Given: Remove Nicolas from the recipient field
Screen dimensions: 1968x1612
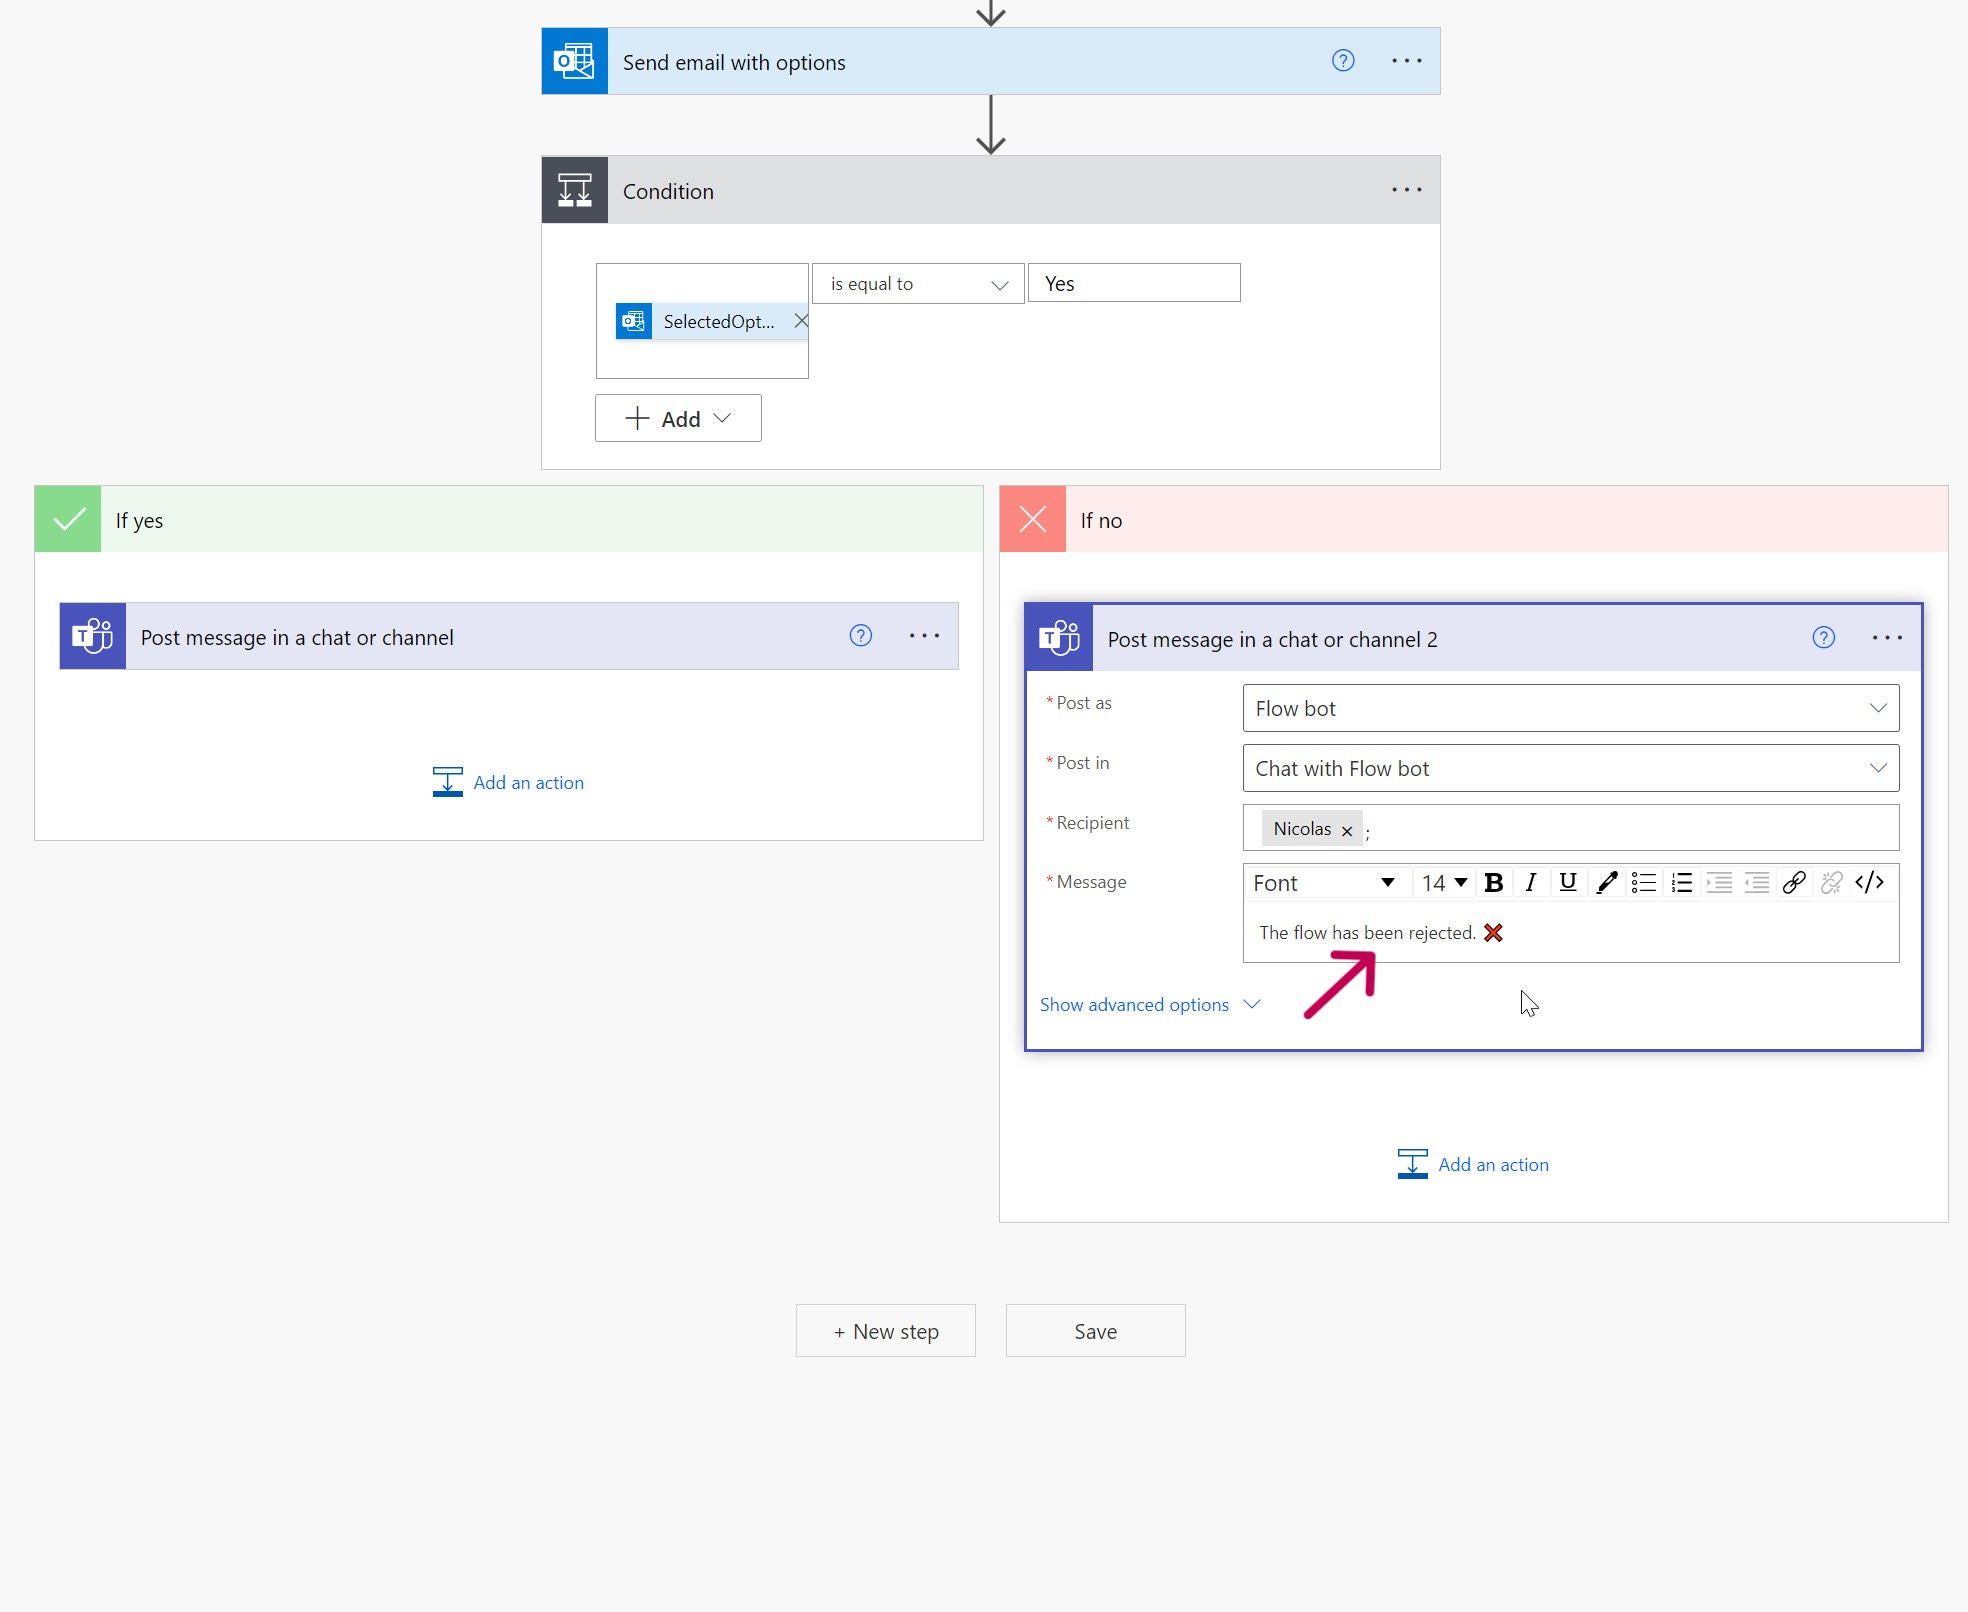Looking at the screenshot, I should (x=1347, y=830).
